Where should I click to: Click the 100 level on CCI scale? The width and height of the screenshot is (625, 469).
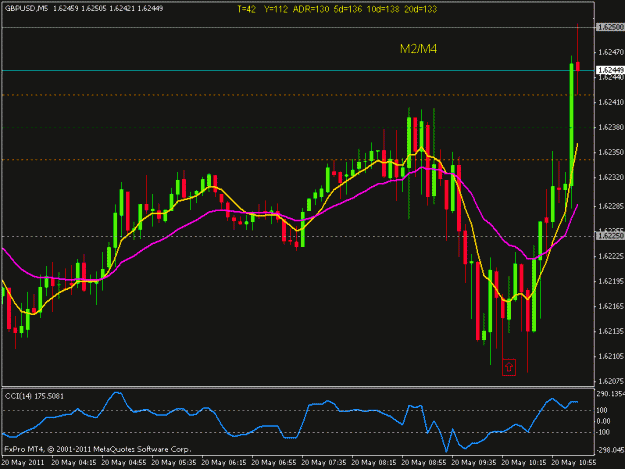point(602,410)
